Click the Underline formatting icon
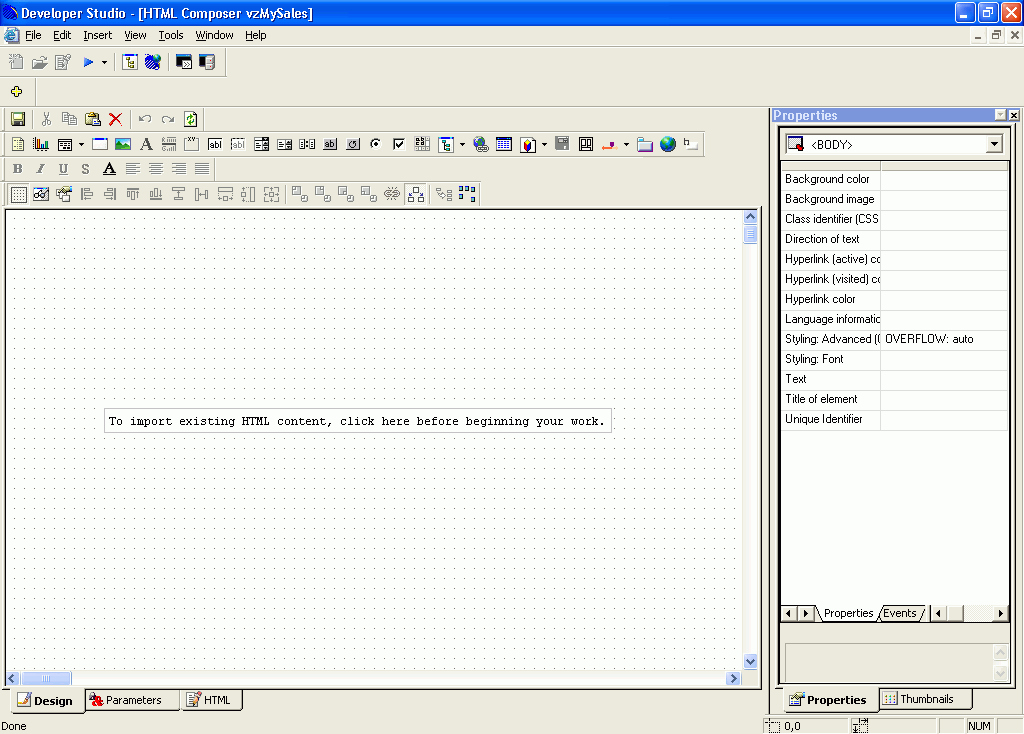Screen dimensions: 1024x734 coord(63,168)
